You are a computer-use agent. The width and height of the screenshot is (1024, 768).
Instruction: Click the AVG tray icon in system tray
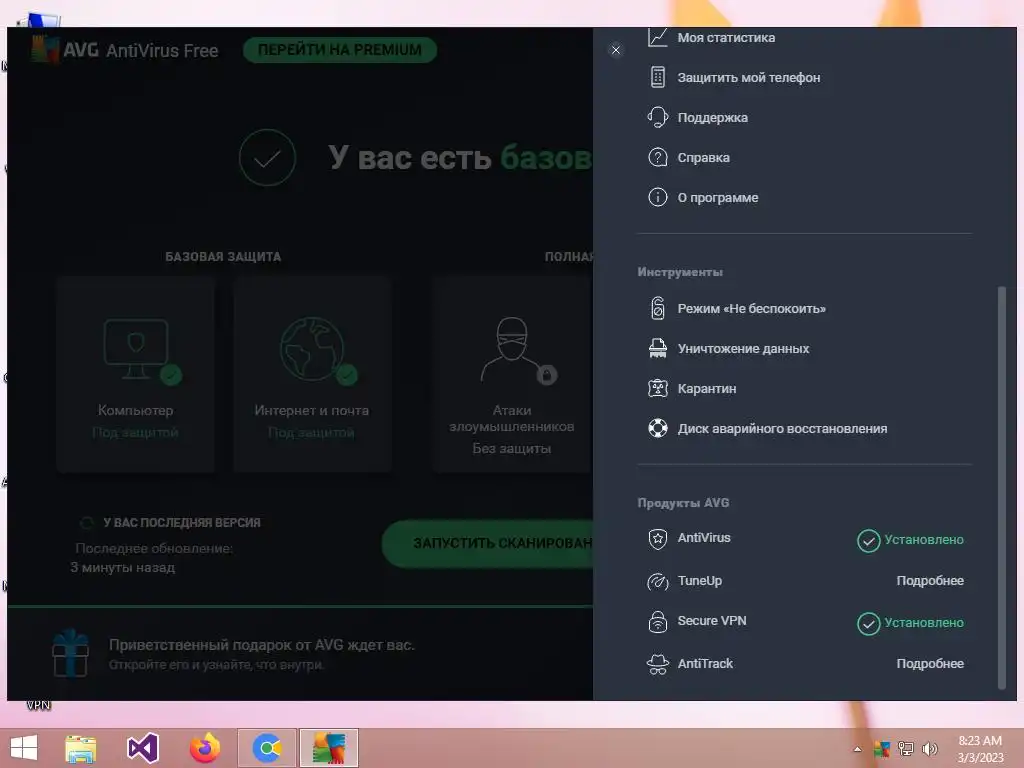coord(882,749)
